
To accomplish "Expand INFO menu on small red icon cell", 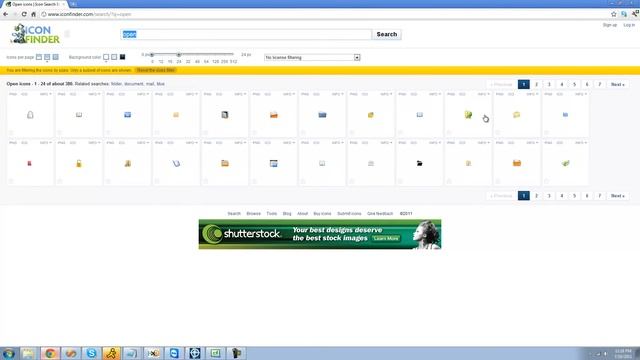I will (x=46, y=143).
